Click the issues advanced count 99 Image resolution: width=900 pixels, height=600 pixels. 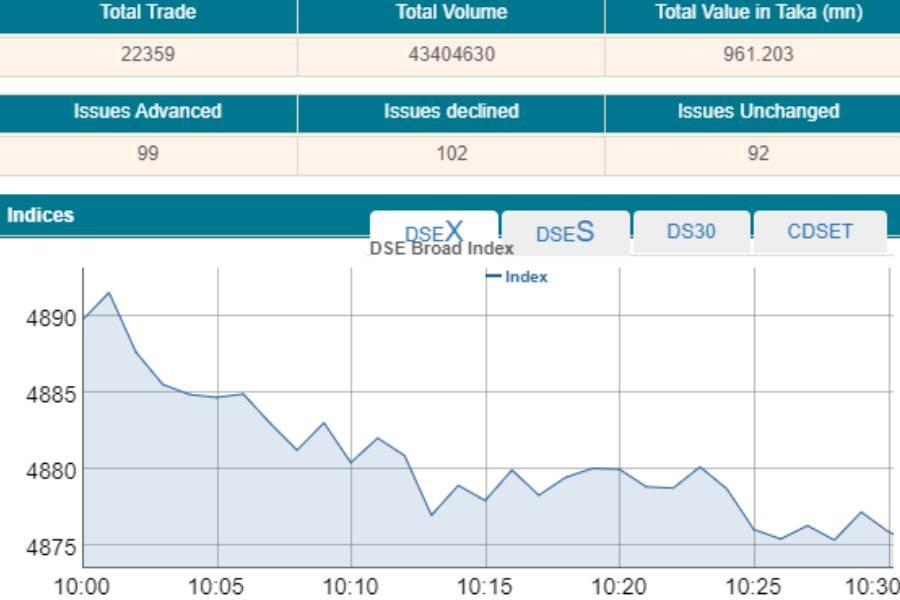[148, 154]
